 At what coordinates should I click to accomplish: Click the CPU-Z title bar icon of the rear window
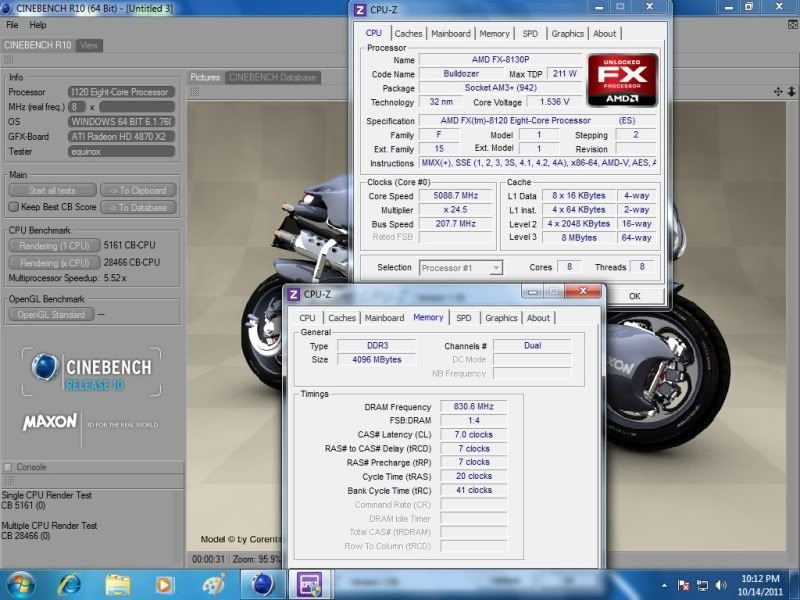click(x=360, y=10)
